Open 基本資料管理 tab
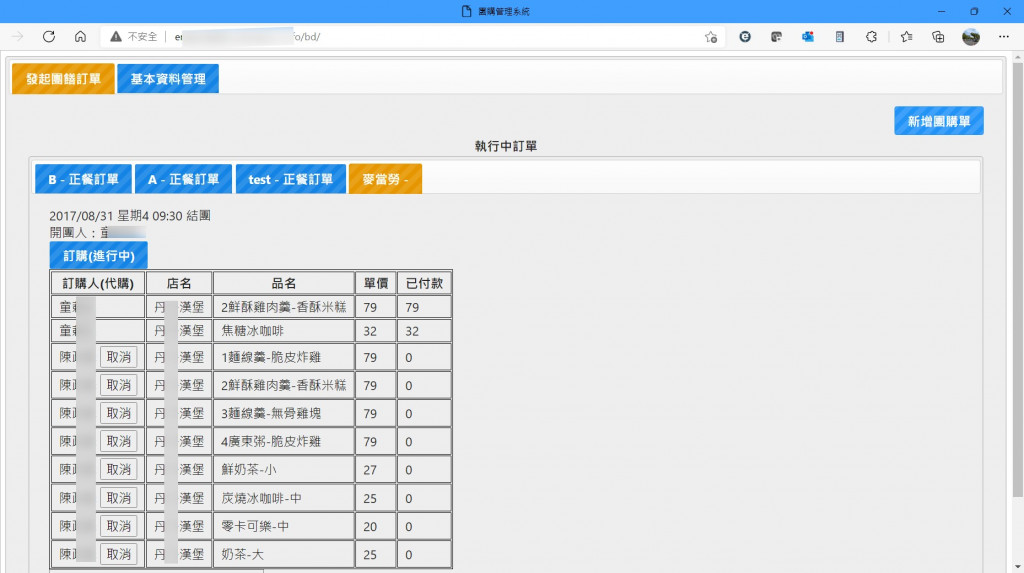Viewport: 1024px width, 573px height. click(x=168, y=79)
